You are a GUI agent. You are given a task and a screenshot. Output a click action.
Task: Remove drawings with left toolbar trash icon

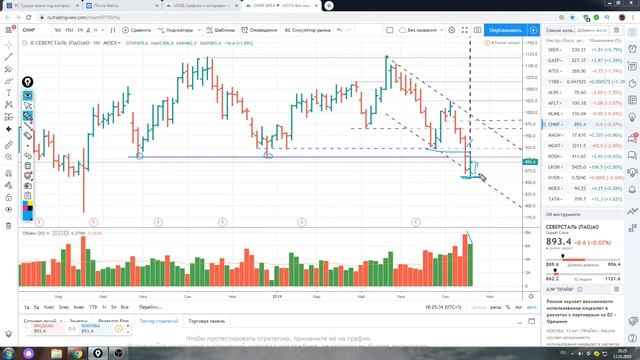(9, 226)
